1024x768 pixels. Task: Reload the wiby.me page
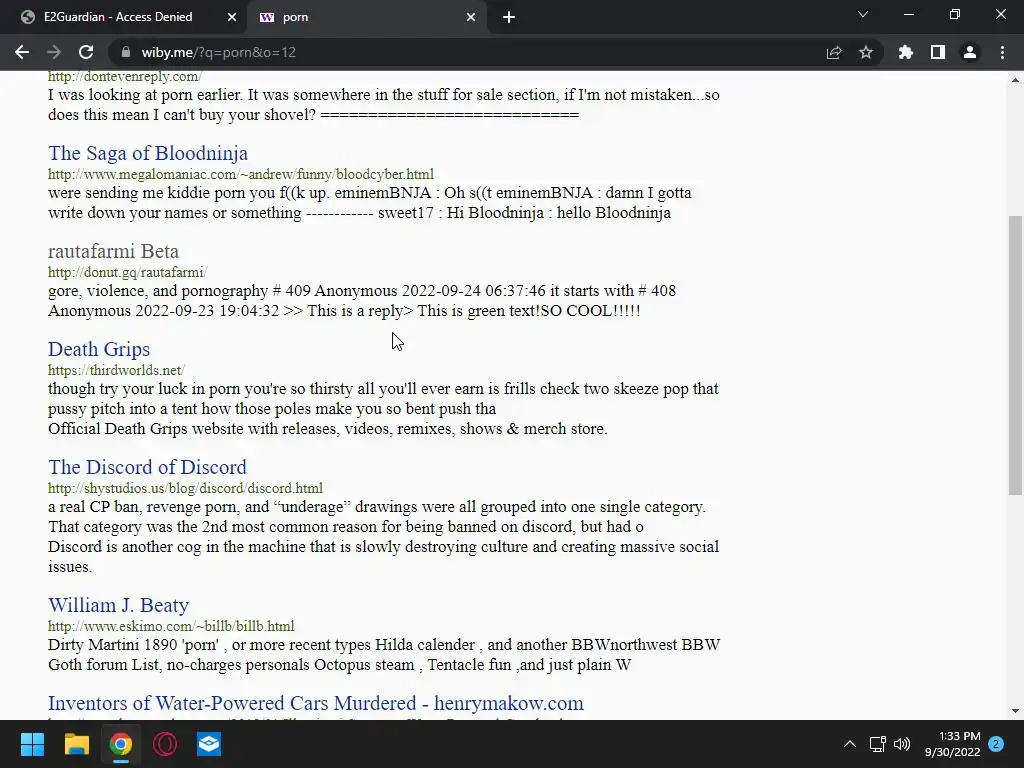point(86,52)
